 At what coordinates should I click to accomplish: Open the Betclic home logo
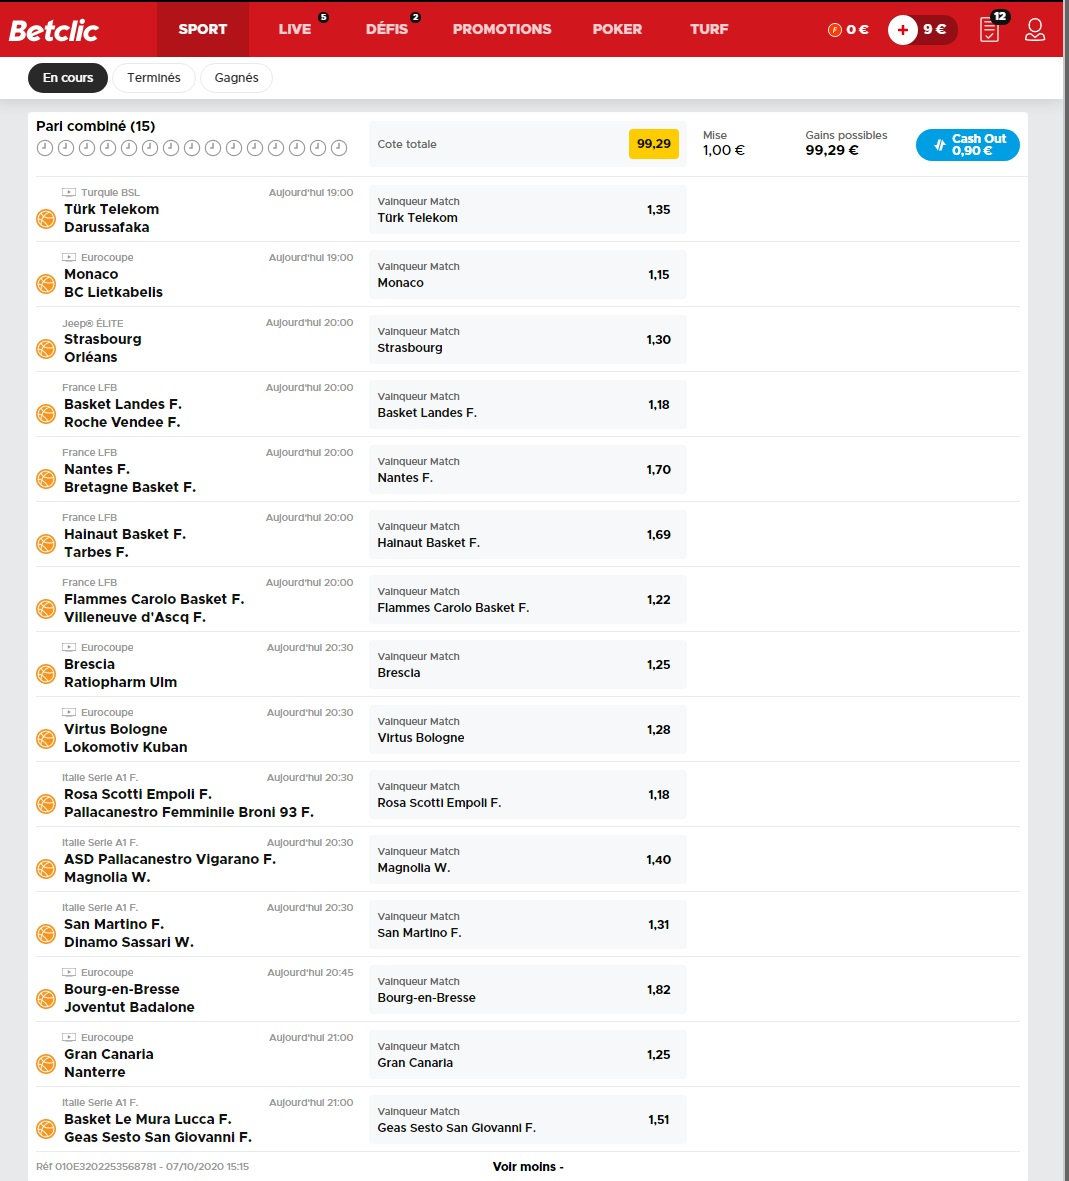click(x=53, y=30)
